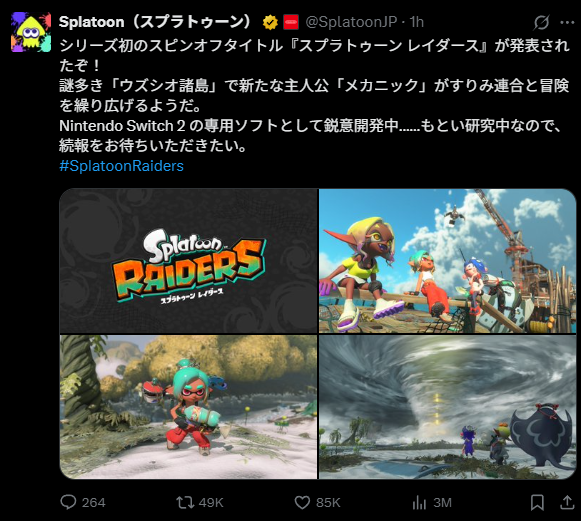581x521 pixels.
Task: Open the tornado storm image
Action: coord(448,407)
